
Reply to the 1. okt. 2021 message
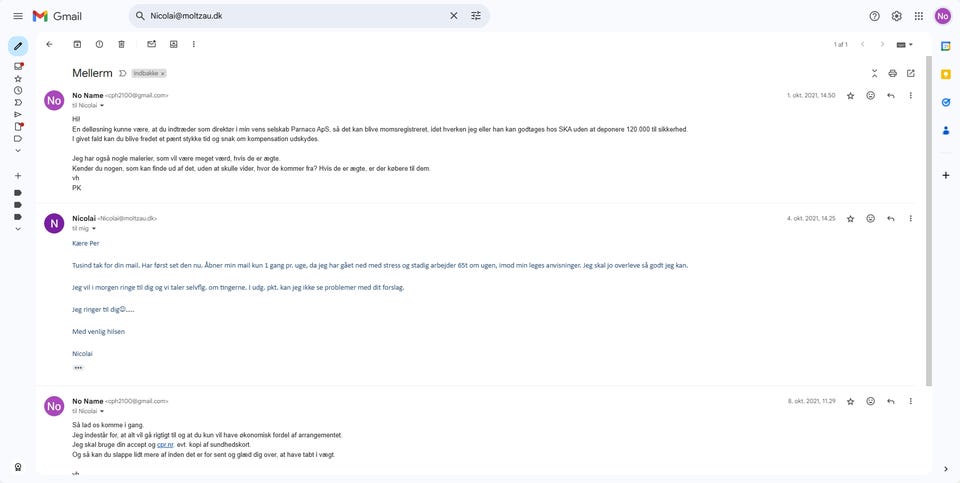[891, 95]
